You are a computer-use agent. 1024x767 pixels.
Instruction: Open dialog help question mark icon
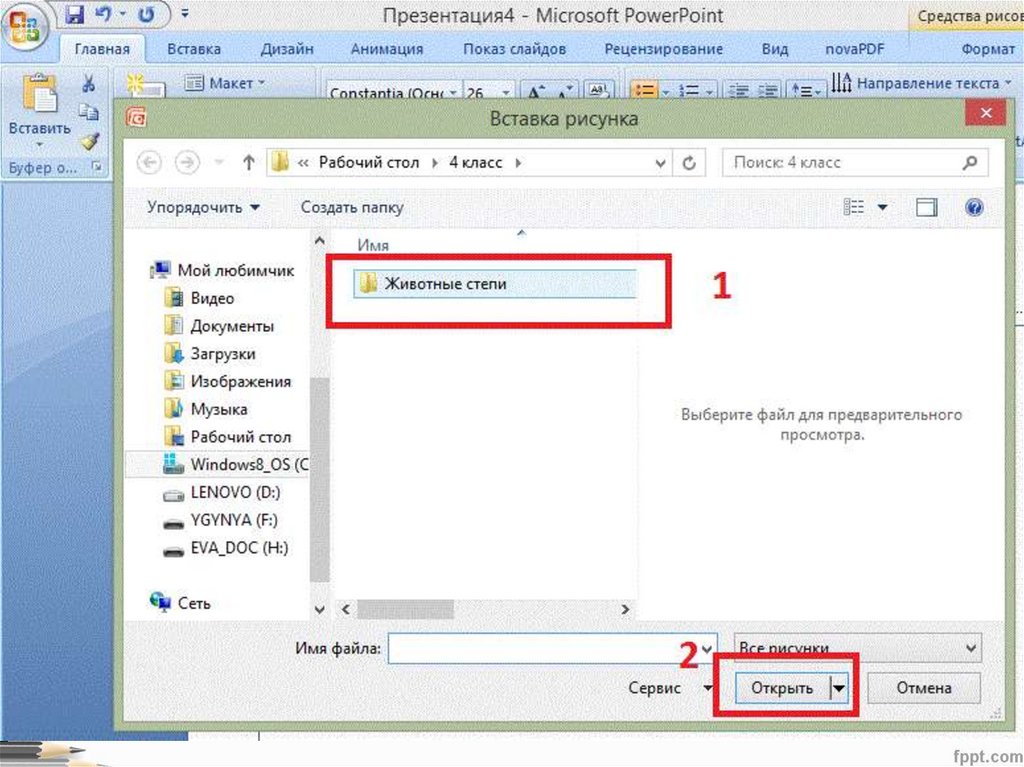[974, 207]
